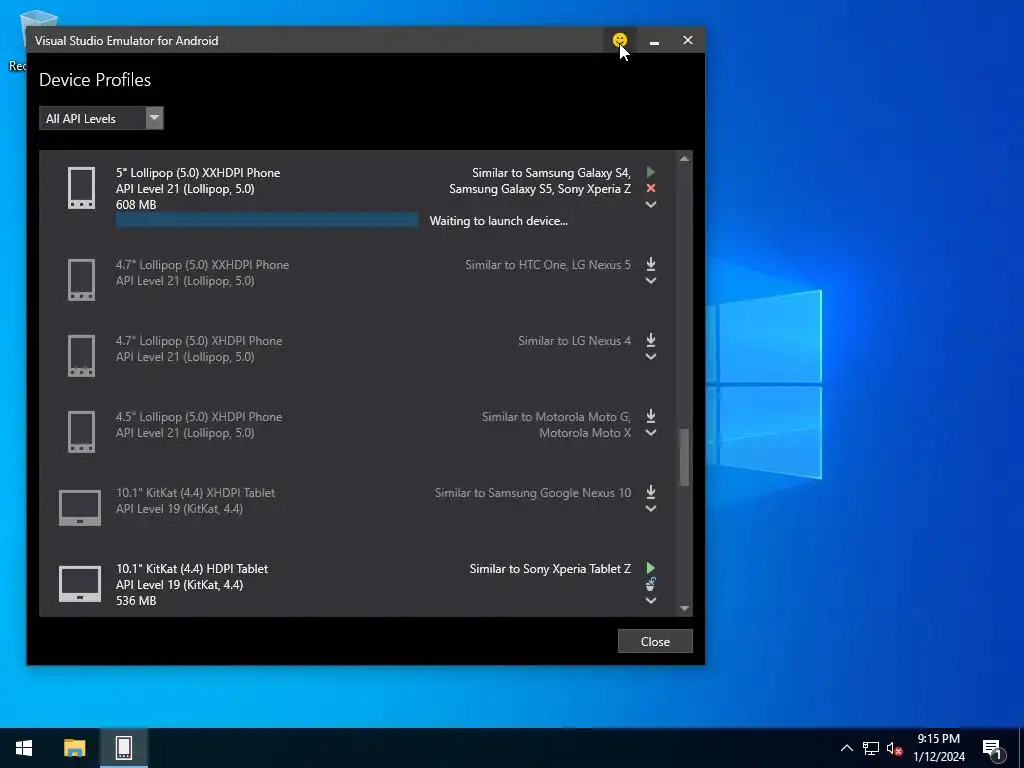Click the launch progress bar of the 5" Lollipop phone
Screen dimensions: 1024x768
[x=267, y=220]
